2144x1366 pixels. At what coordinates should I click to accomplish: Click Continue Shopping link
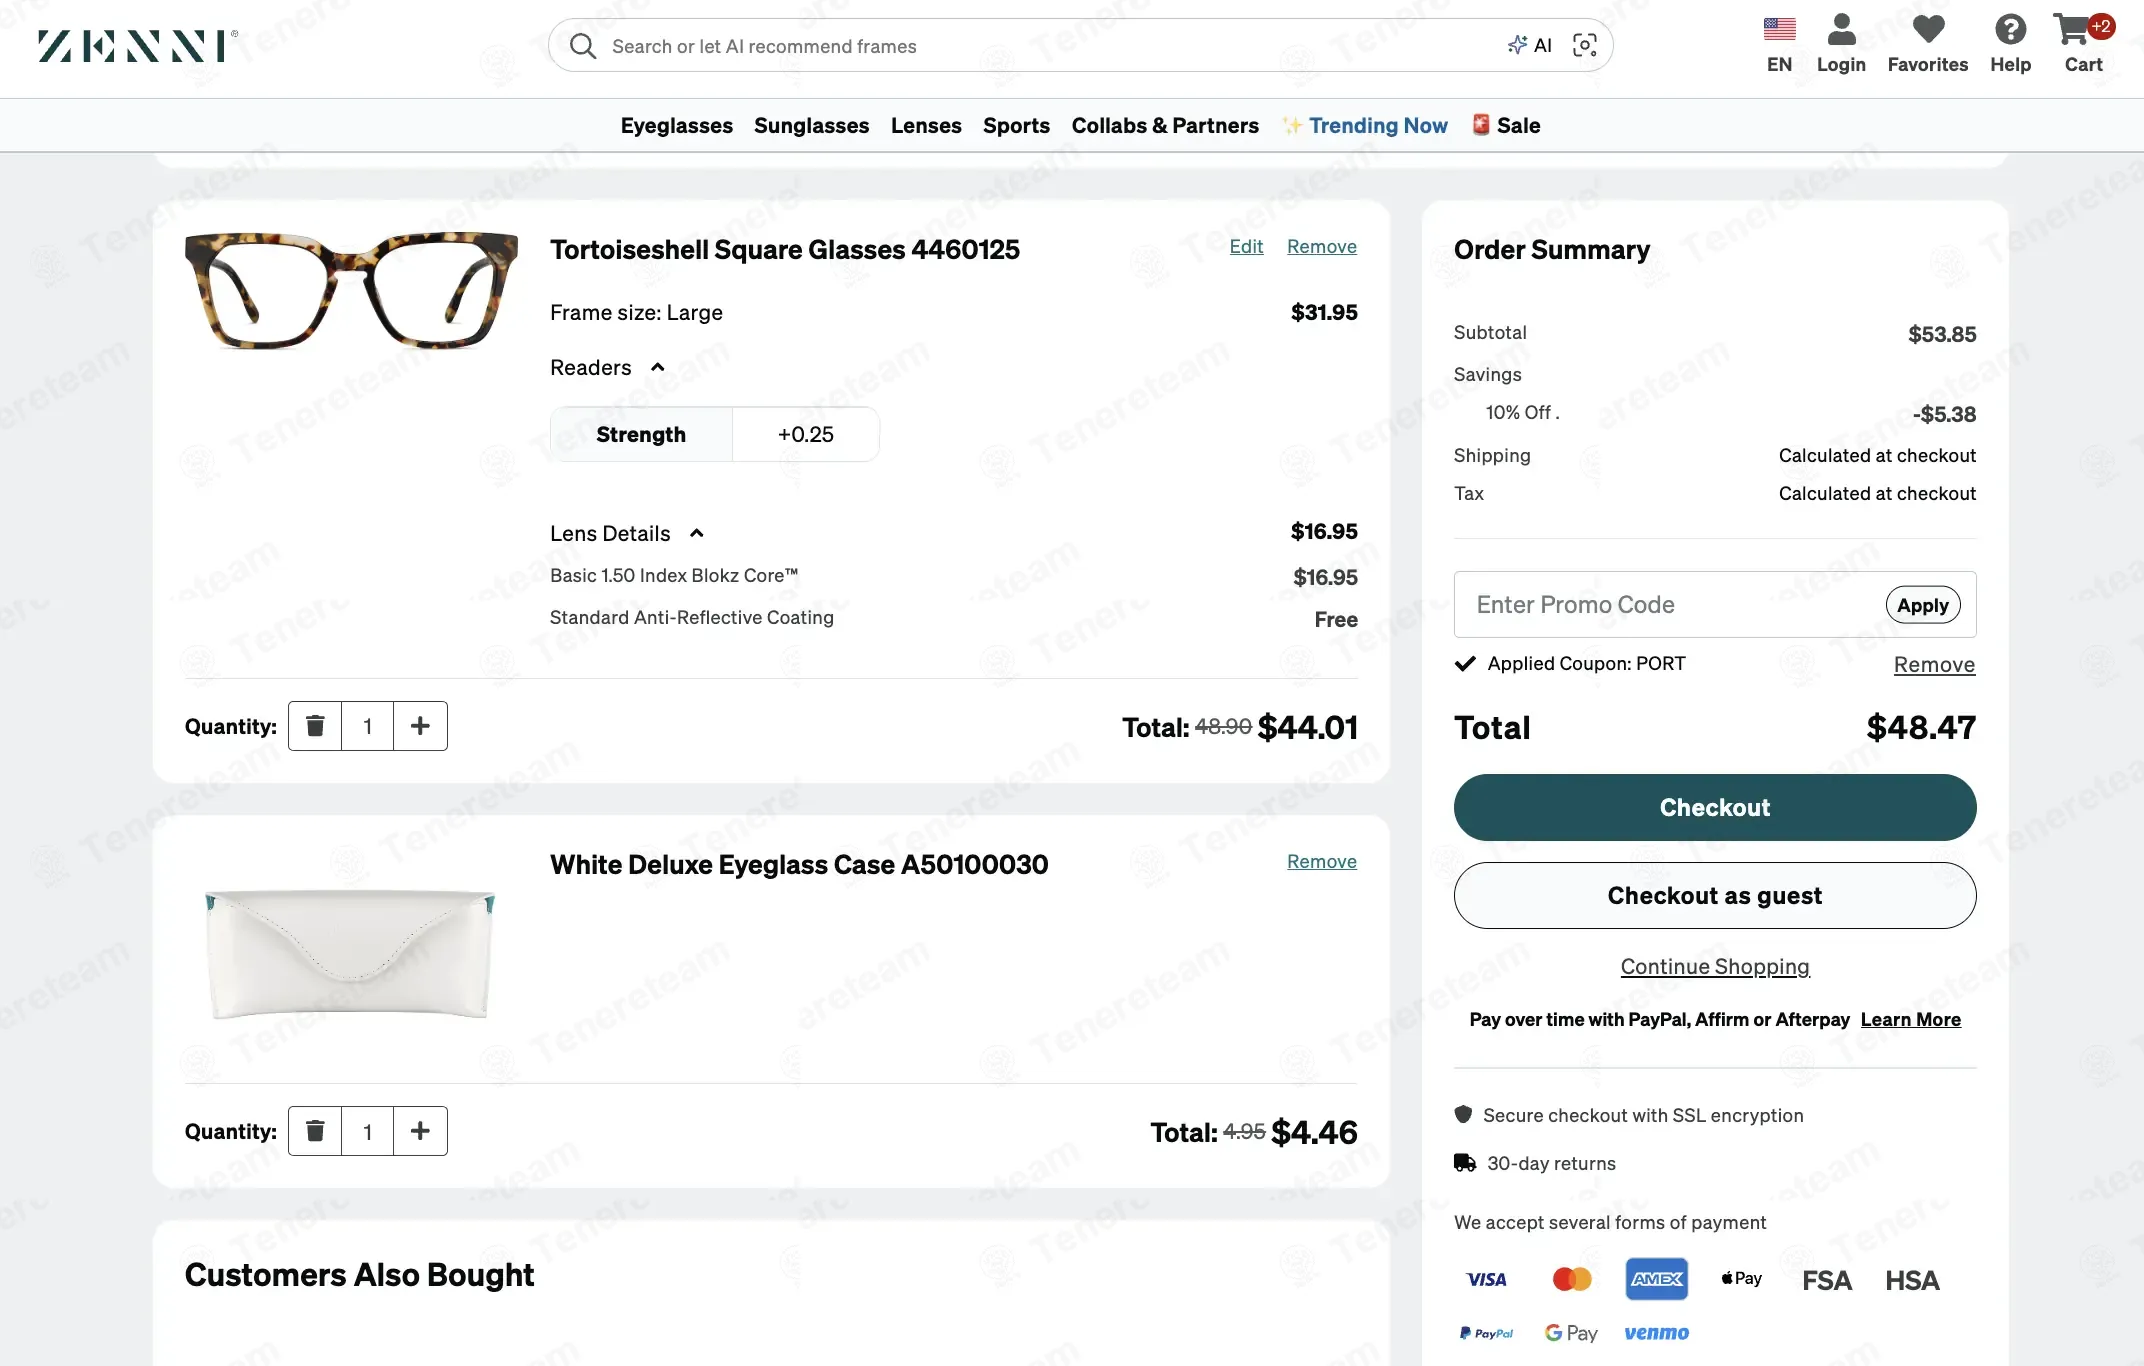tap(1715, 967)
